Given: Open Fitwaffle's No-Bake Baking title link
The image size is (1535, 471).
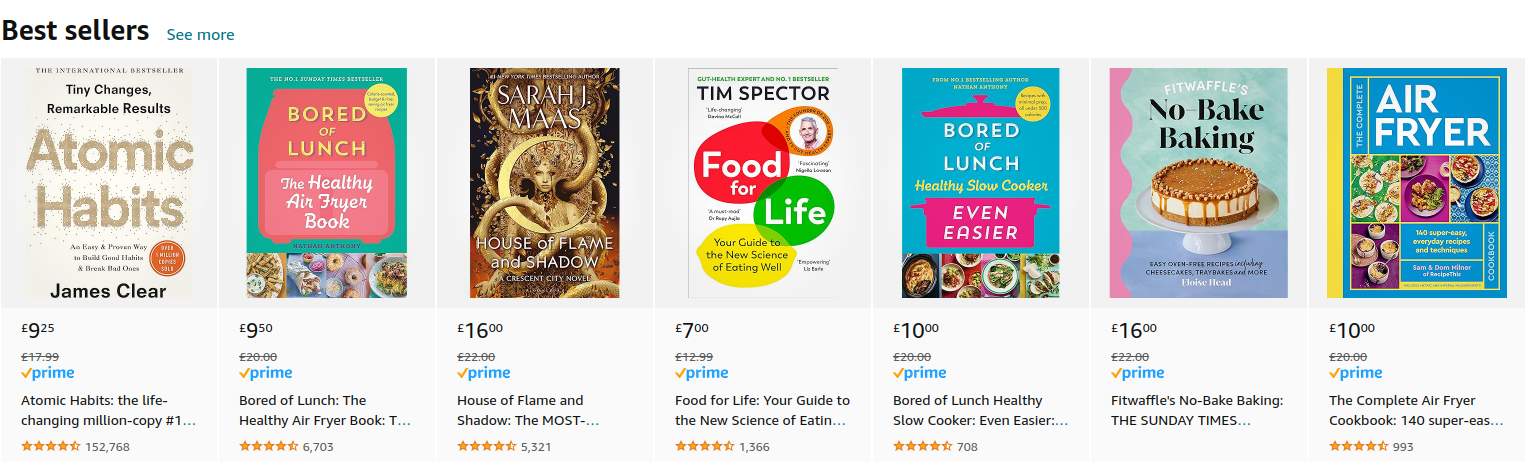Looking at the screenshot, I should coord(1197,410).
